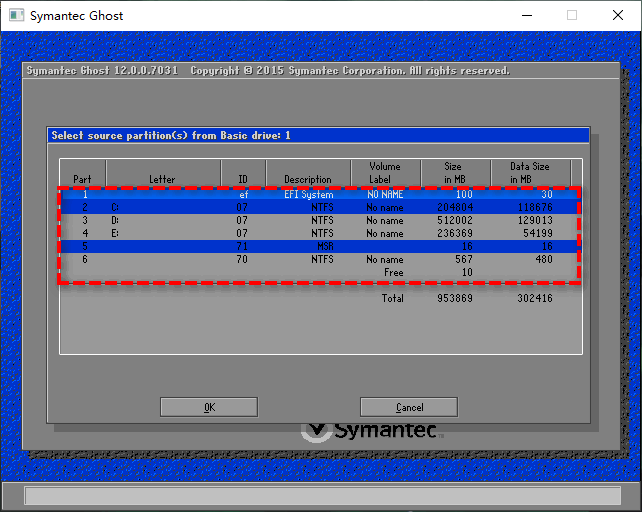This screenshot has width=642, height=512.
Task: Click the empty status bar at bottom
Action: click(320, 496)
